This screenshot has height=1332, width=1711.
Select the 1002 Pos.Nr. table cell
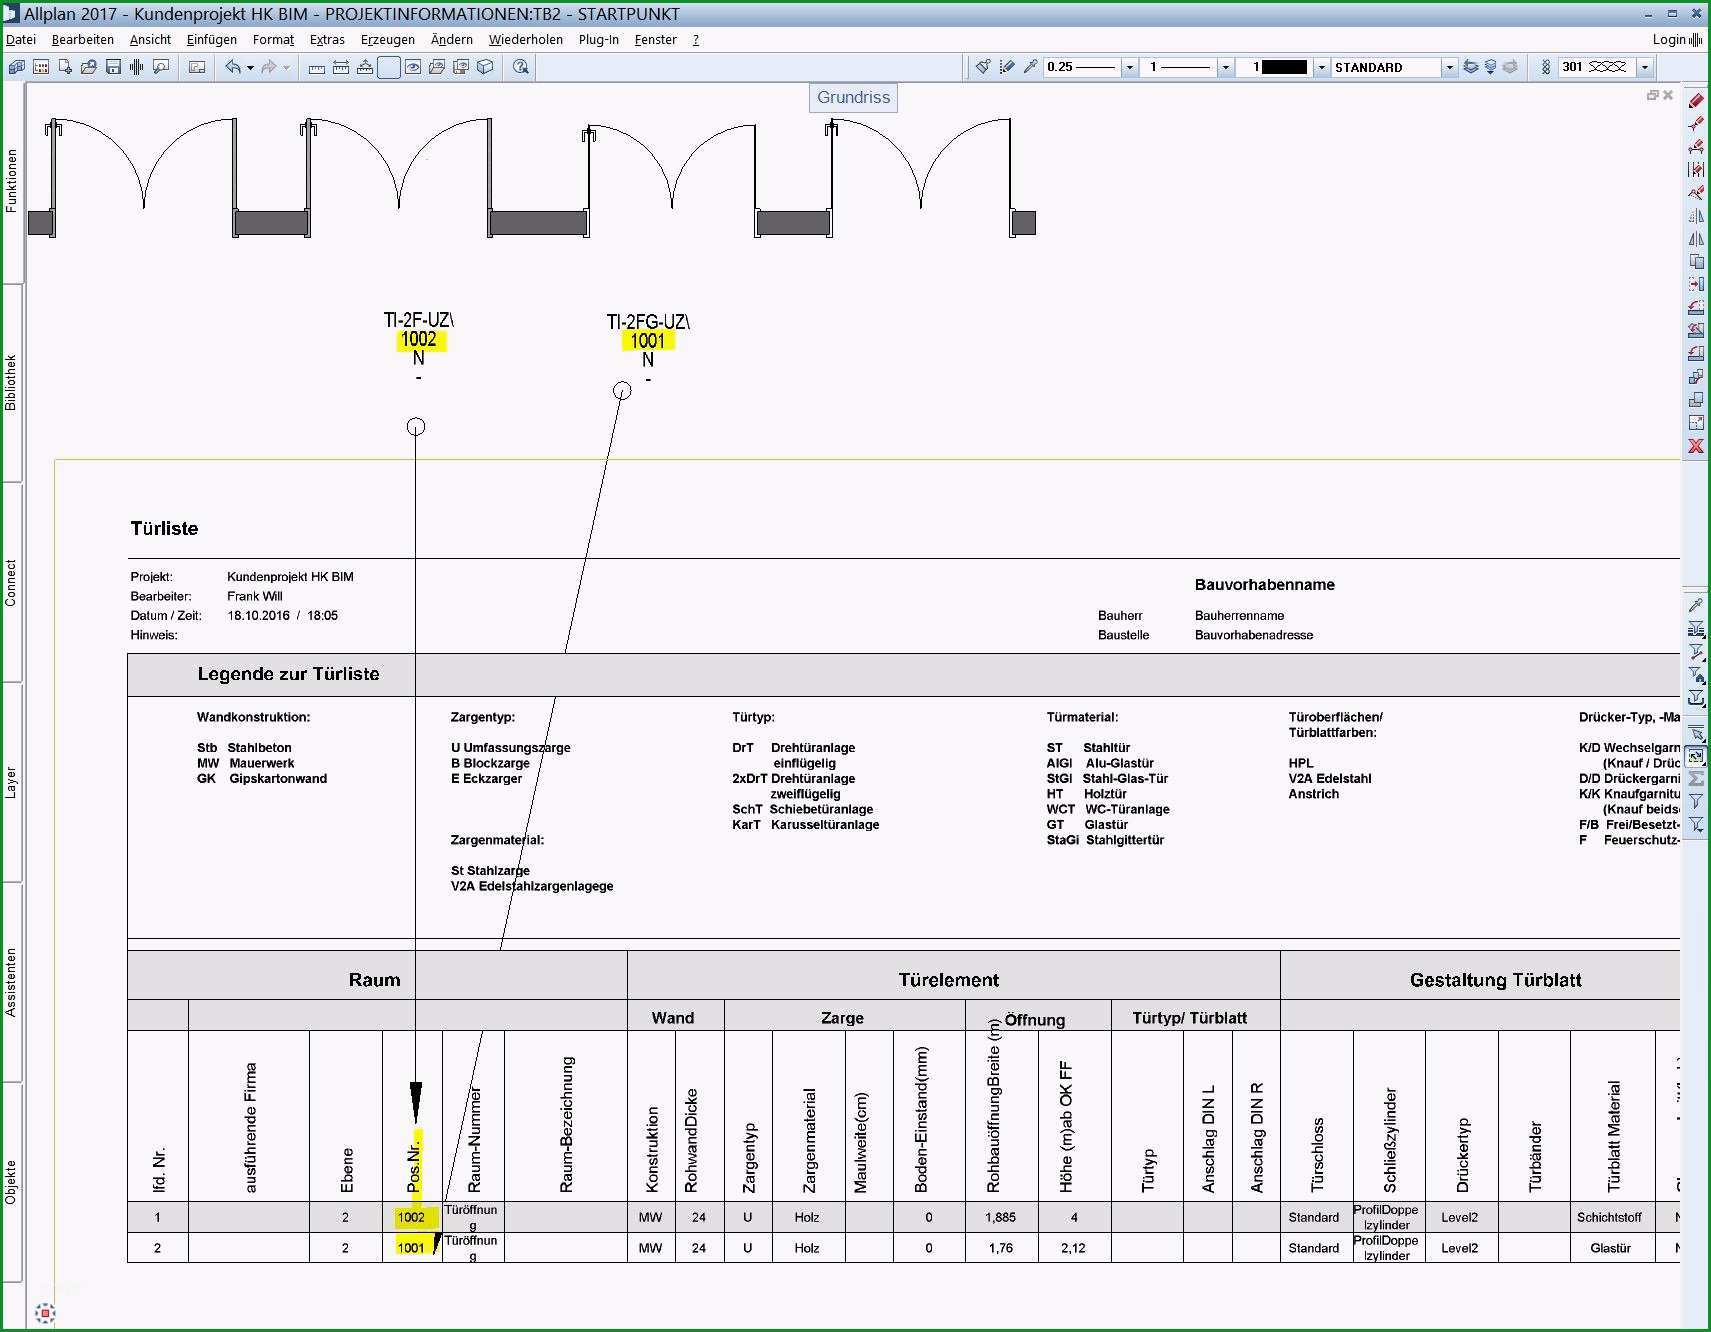[x=412, y=1217]
